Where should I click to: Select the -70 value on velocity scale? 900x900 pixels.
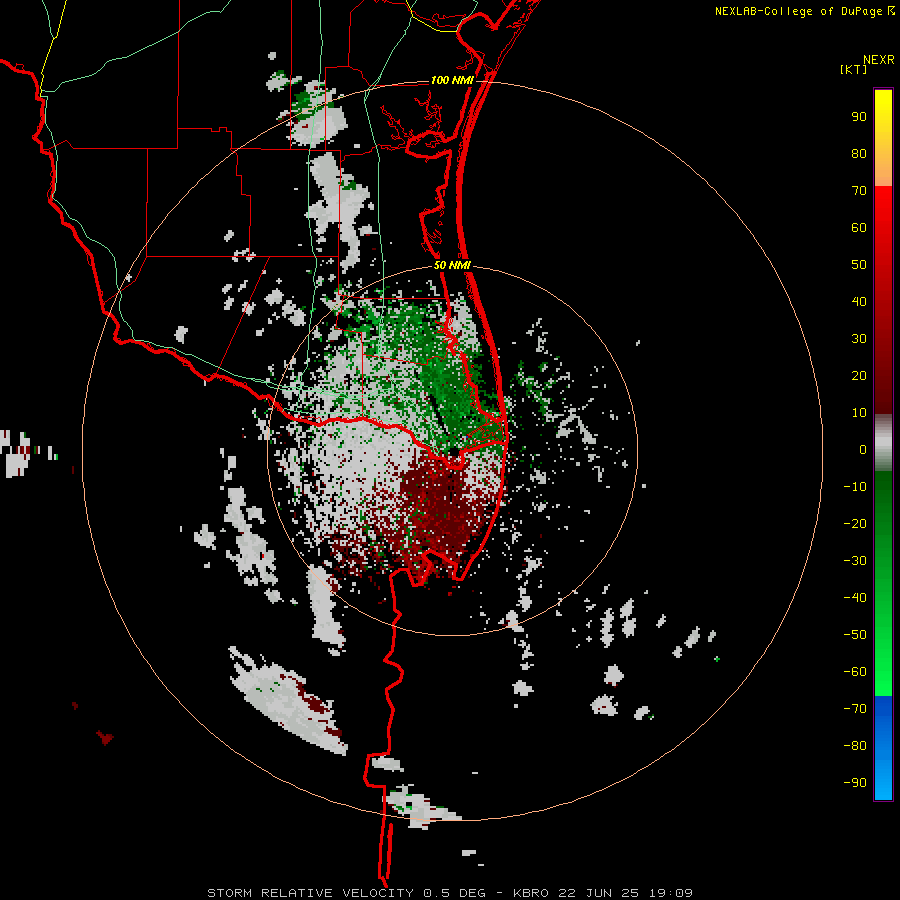click(x=855, y=709)
